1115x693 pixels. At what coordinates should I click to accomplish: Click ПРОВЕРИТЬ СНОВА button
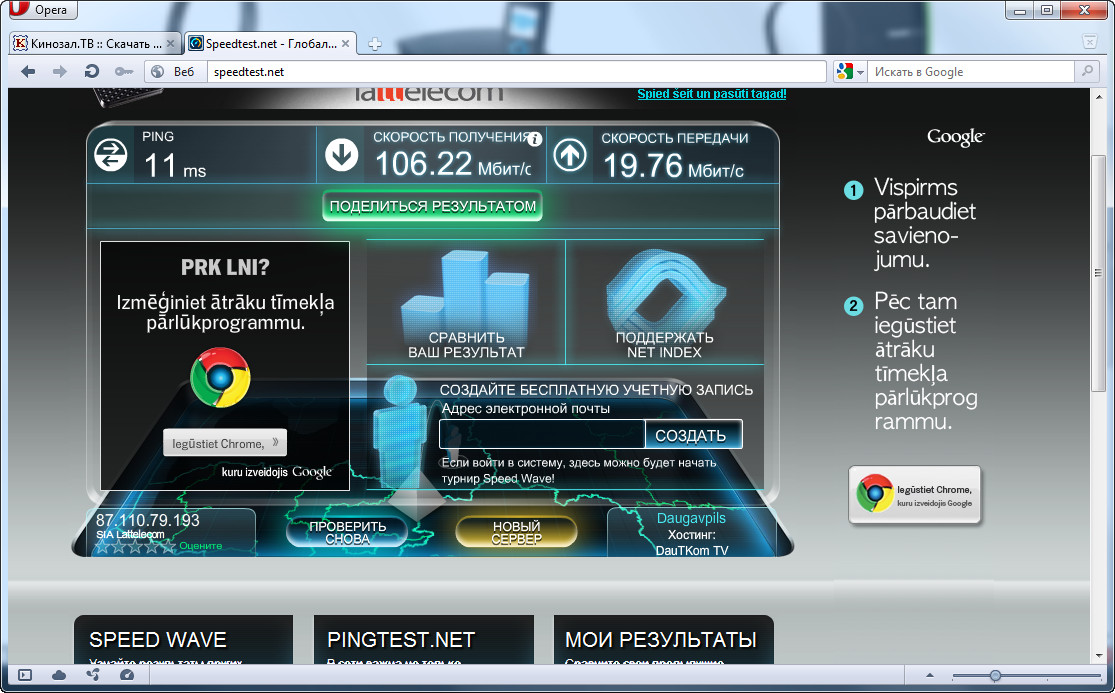347,532
